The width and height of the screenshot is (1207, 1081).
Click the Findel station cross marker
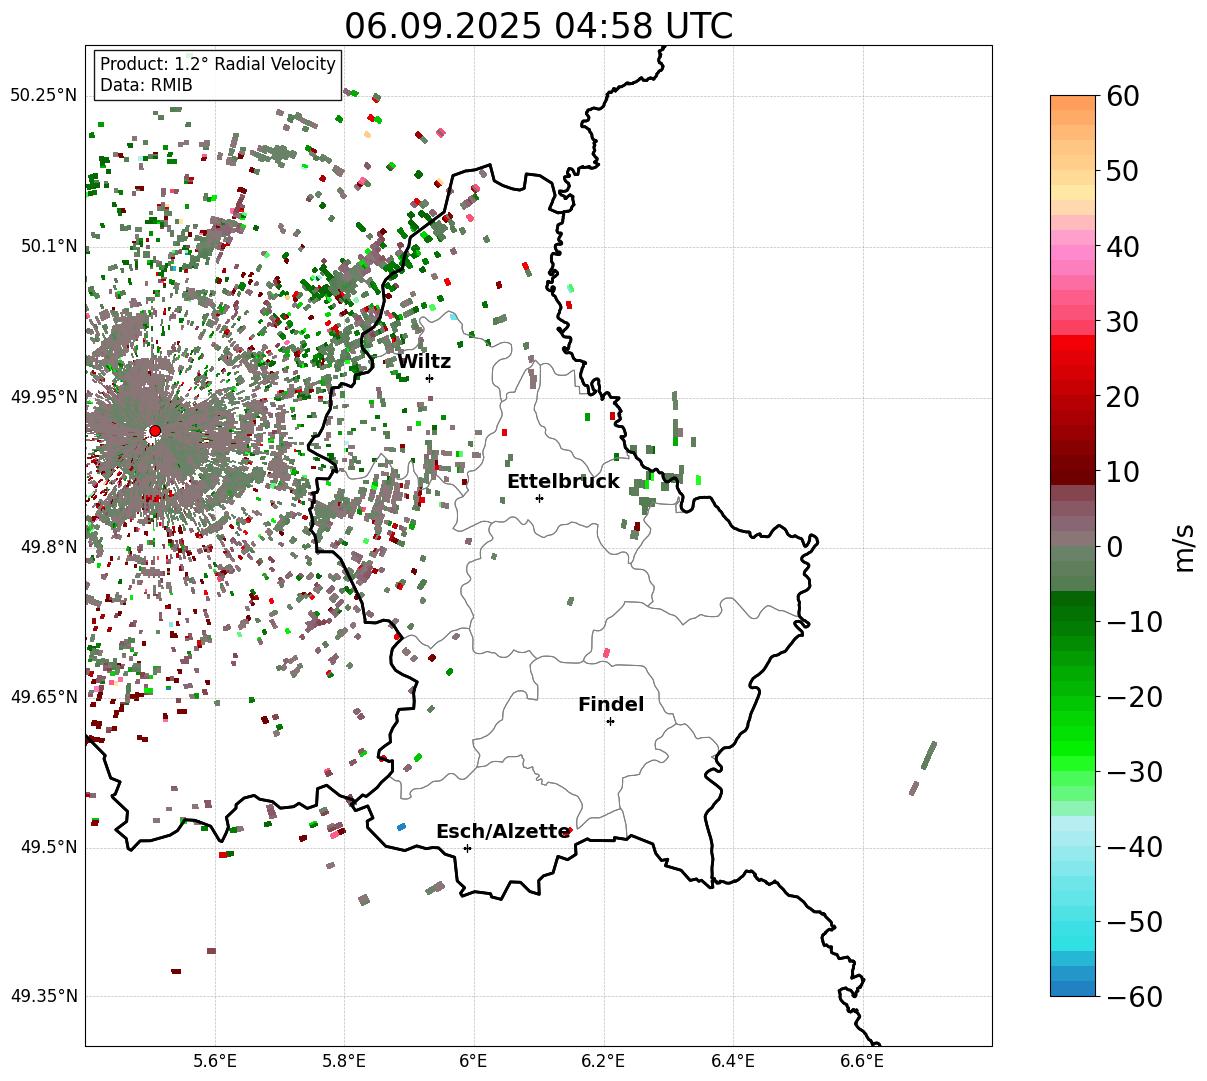(x=610, y=721)
